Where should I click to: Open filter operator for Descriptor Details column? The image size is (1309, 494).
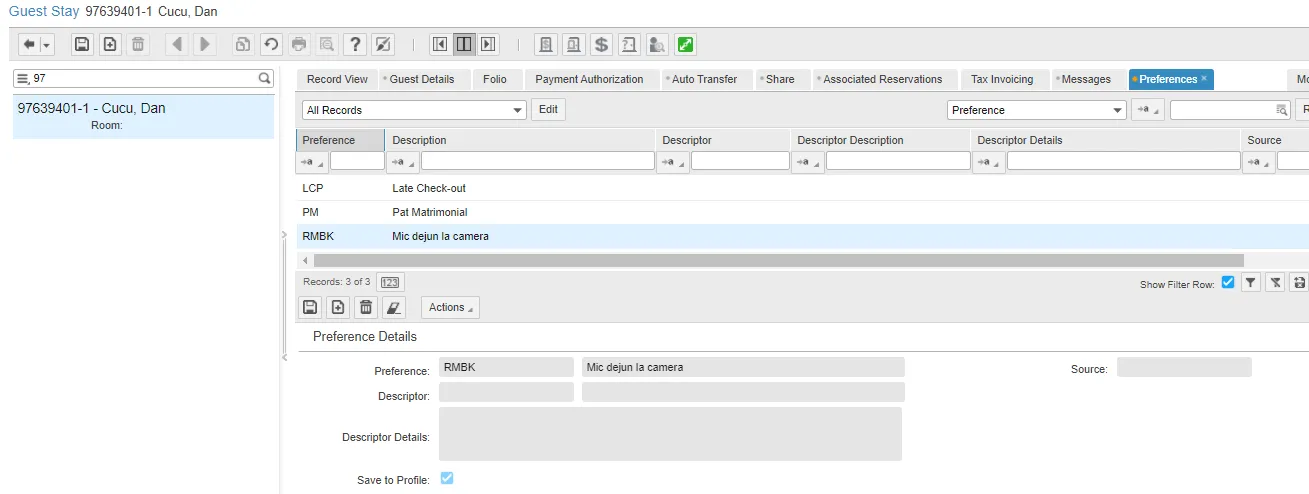(989, 161)
